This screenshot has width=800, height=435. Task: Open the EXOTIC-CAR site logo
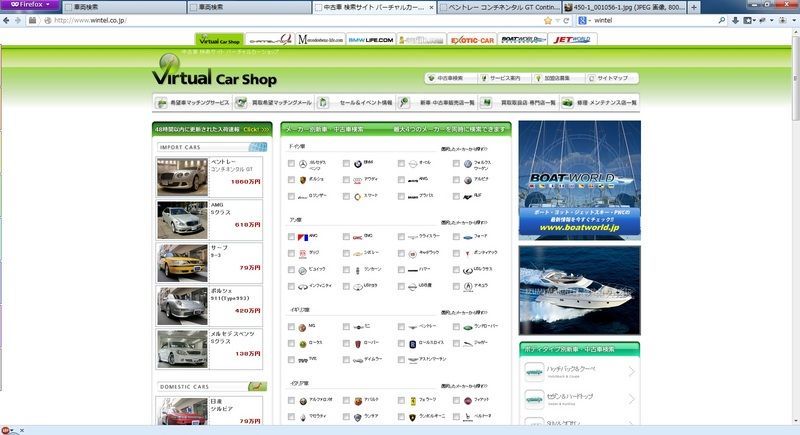pyautogui.click(x=472, y=40)
